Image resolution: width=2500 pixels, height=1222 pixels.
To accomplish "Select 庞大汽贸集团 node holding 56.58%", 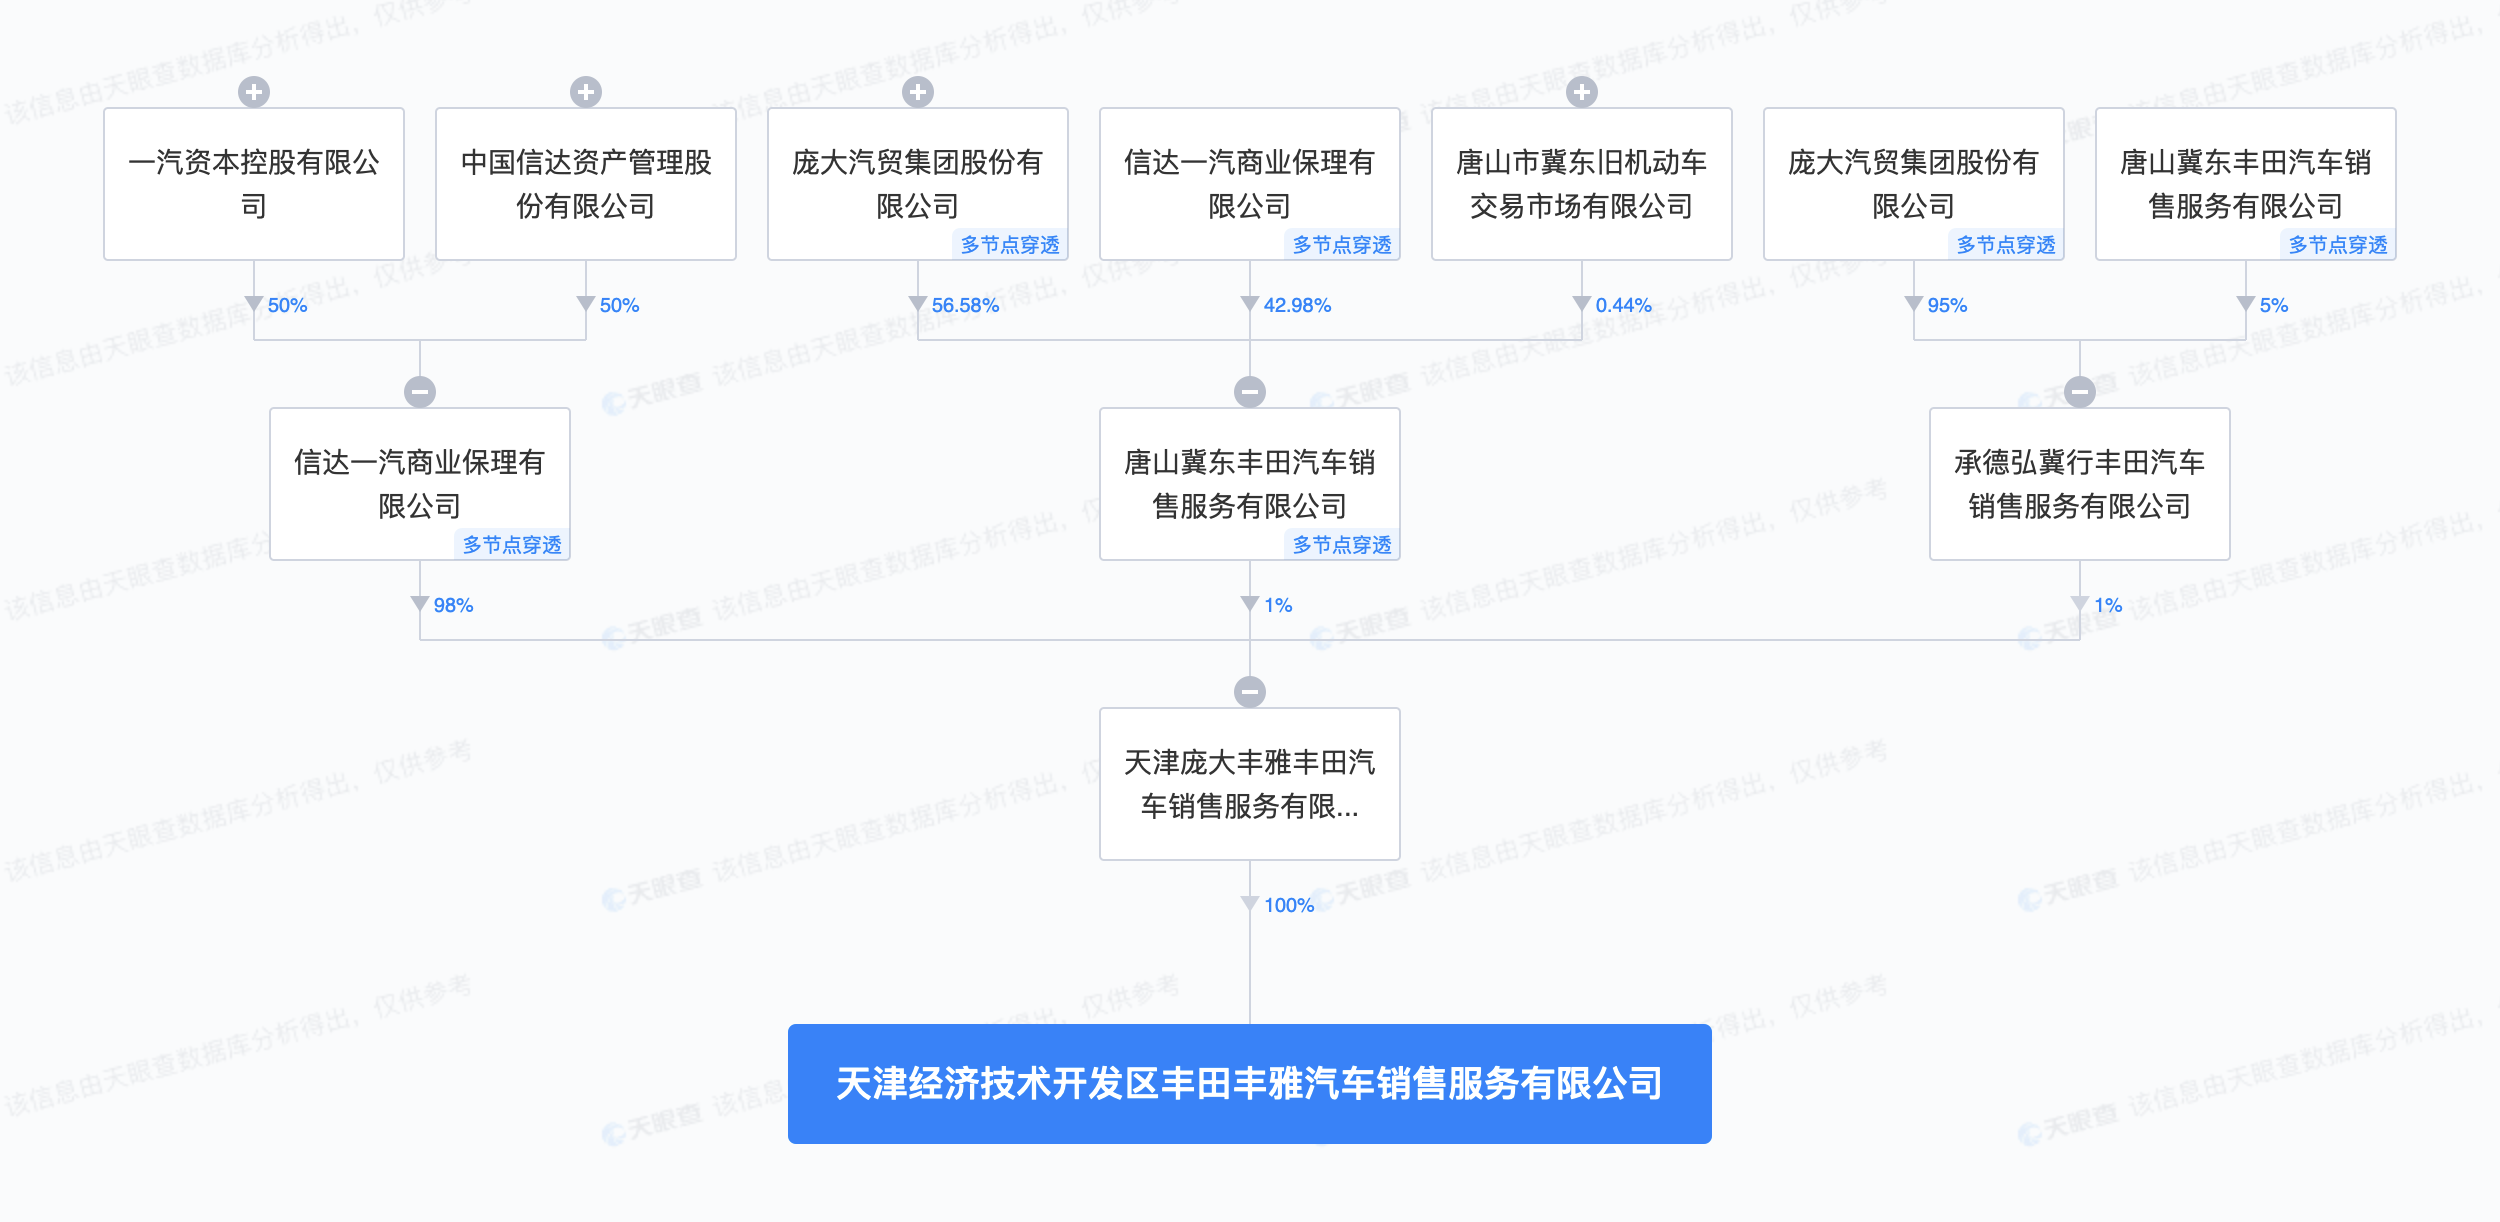I will 918,184.
